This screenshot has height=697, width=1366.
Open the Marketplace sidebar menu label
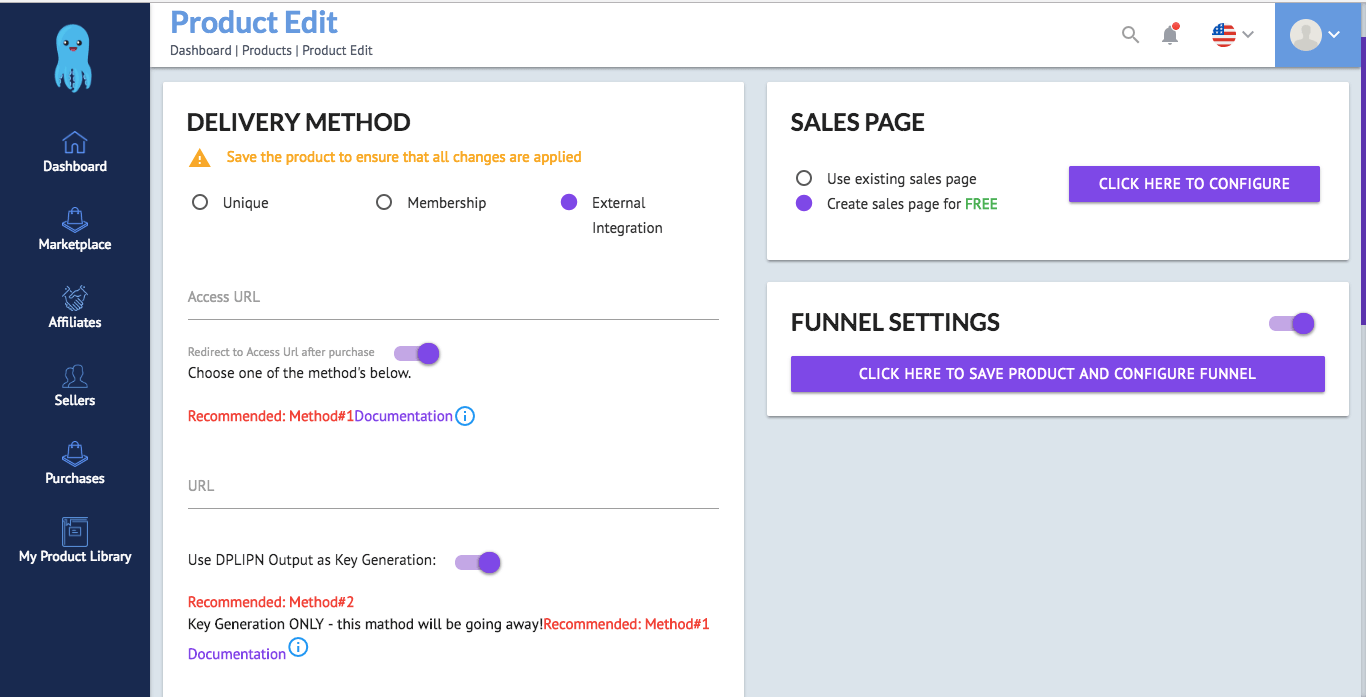pyautogui.click(x=75, y=244)
